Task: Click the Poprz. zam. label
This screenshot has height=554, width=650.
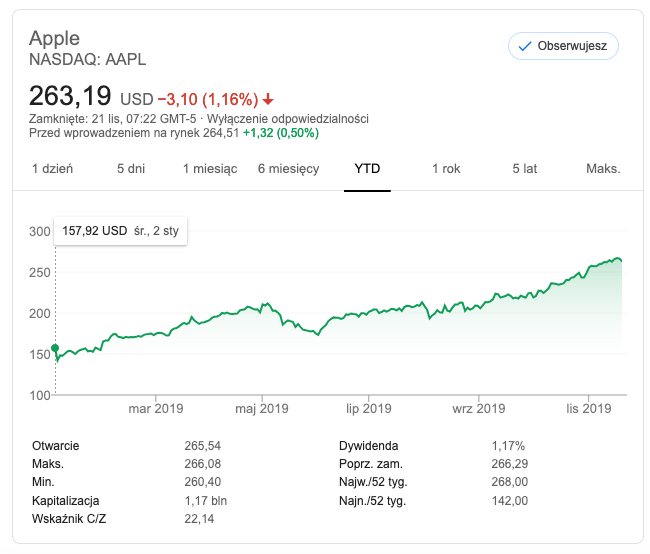Action: [x=371, y=464]
